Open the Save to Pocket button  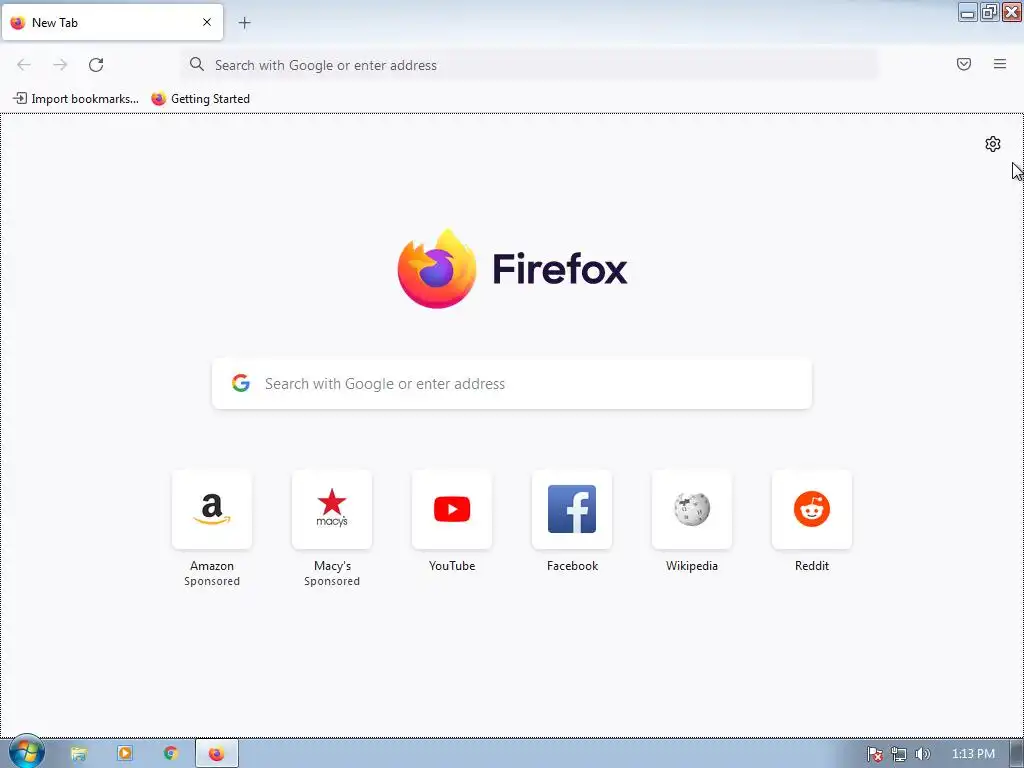(x=964, y=64)
